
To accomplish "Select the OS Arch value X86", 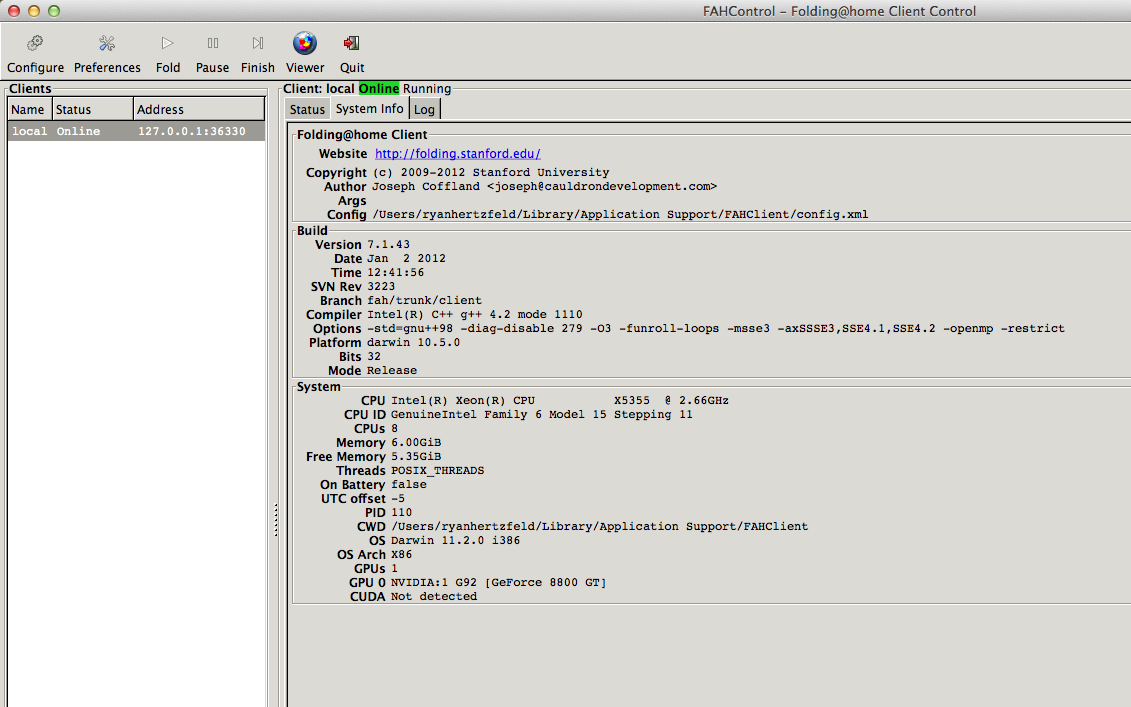I will click(401, 554).
